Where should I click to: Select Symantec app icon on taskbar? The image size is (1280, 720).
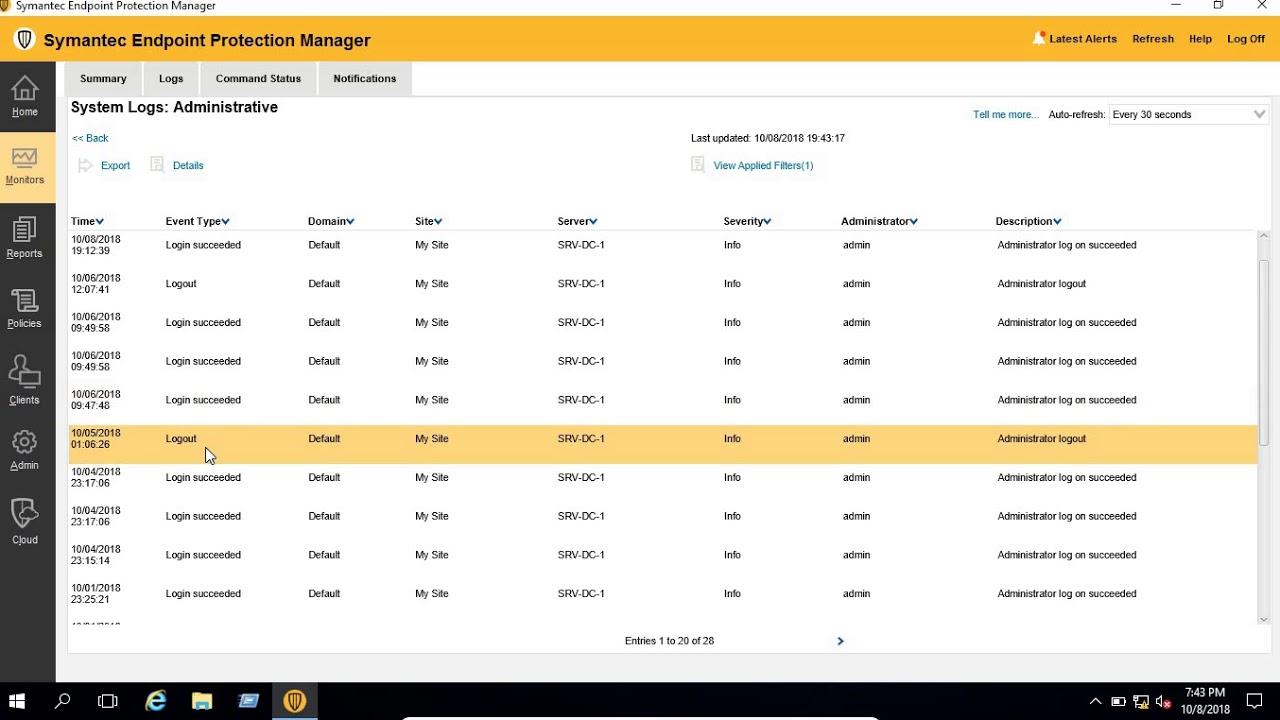pos(294,701)
